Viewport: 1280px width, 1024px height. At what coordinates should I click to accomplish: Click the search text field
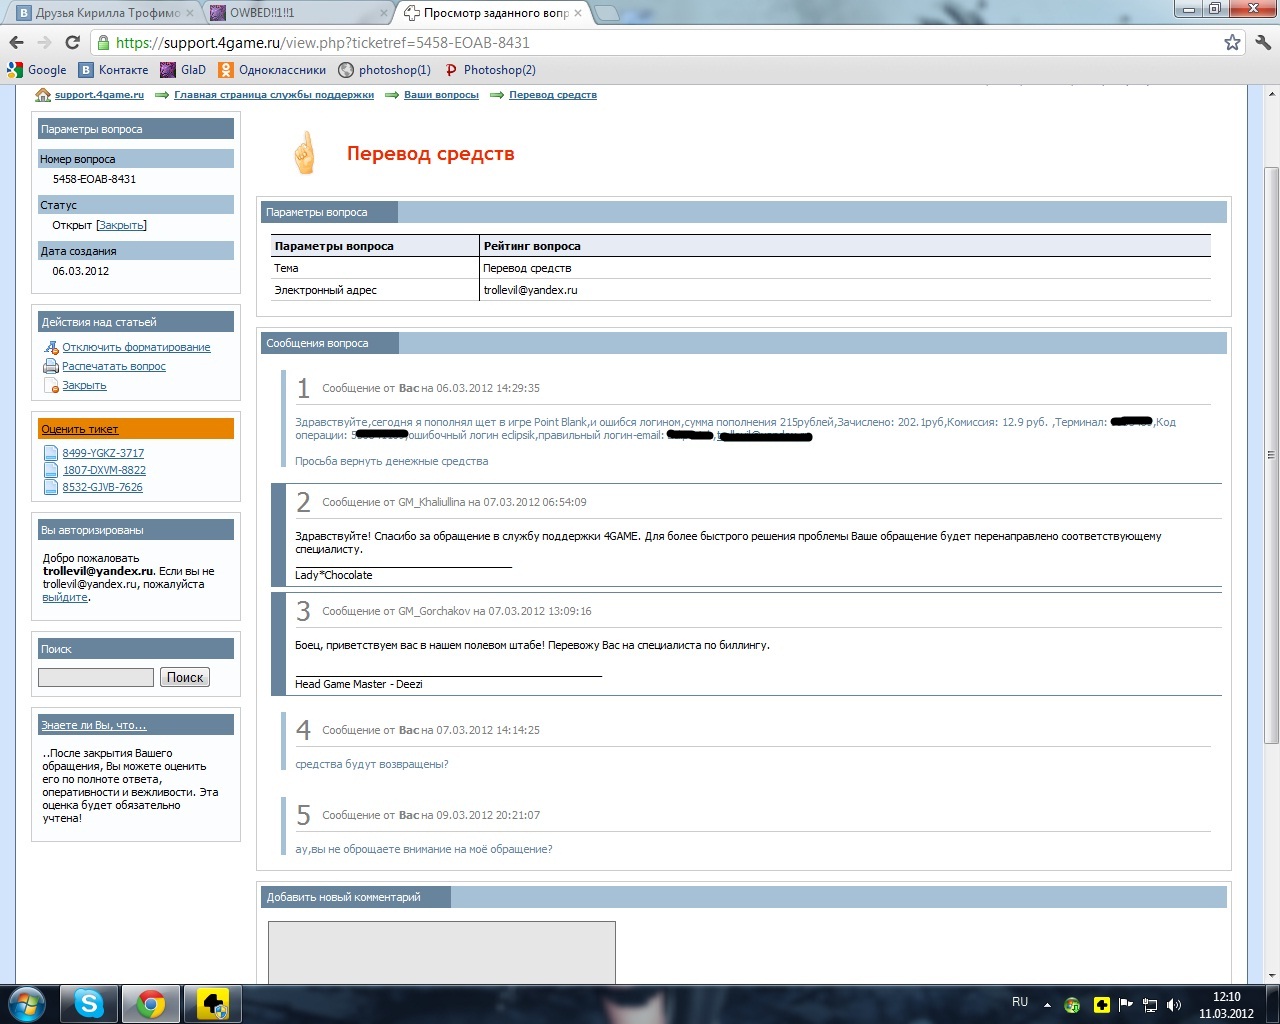pyautogui.click(x=96, y=677)
